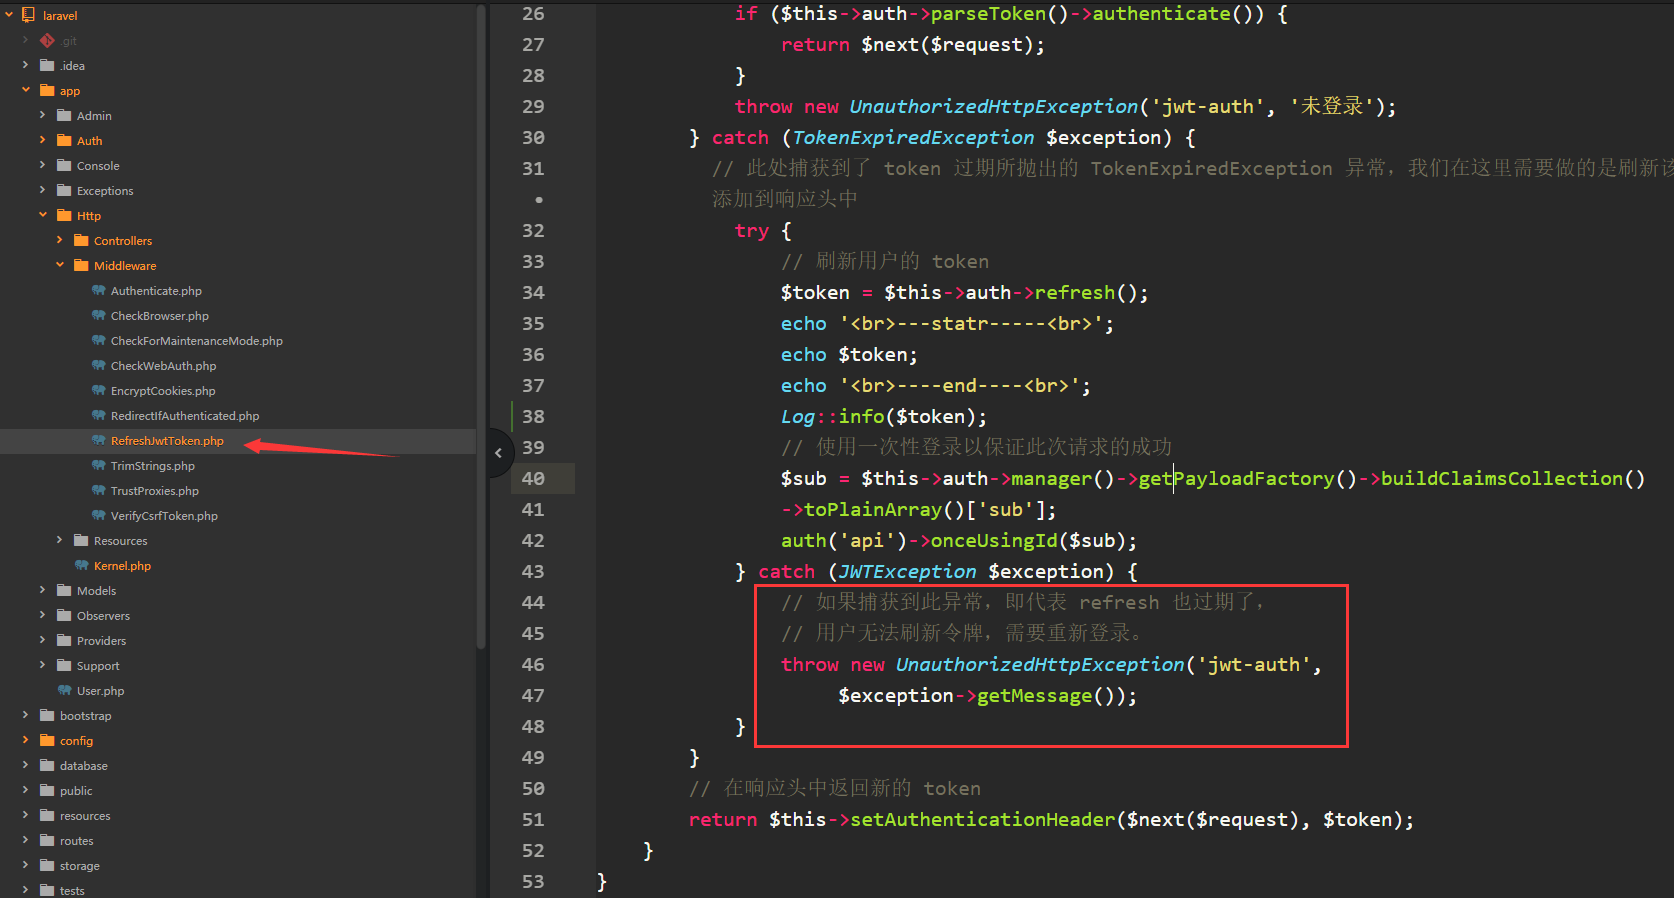
Task: Expand the Auth folder chevron
Action: 43,140
